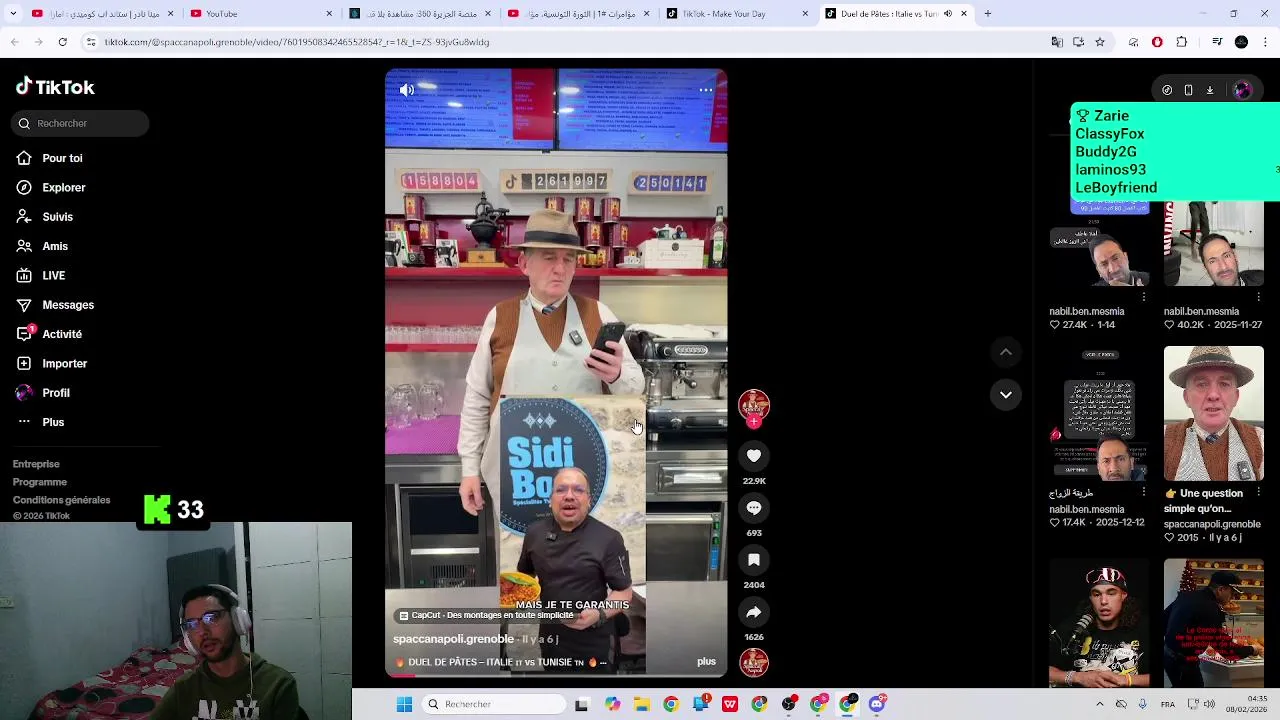Open a new browser tab
The image size is (1280, 720).
tap(988, 14)
